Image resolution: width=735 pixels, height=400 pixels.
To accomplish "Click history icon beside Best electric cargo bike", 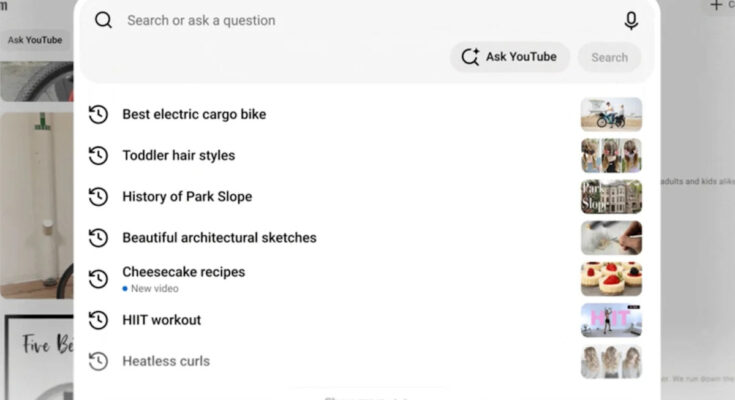I will click(98, 114).
